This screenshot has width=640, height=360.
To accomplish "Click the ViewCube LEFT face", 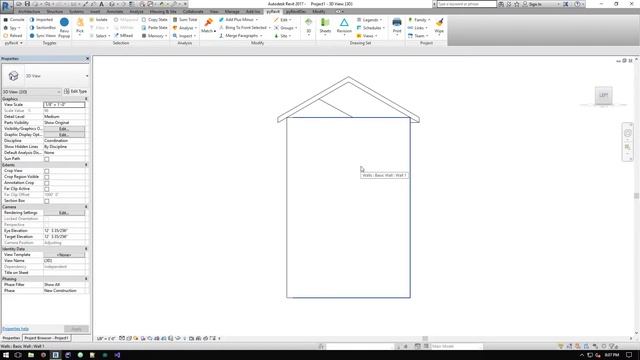I will point(603,96).
